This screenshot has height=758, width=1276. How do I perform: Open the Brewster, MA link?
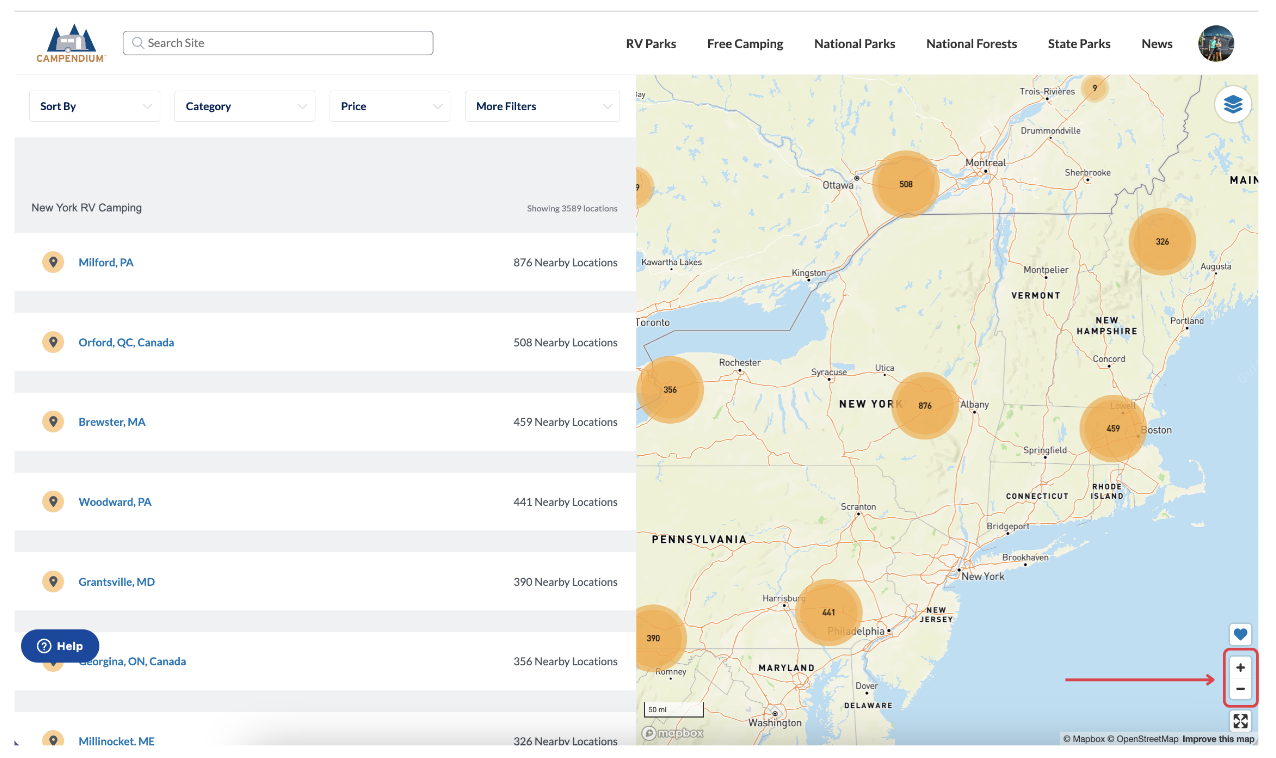pyautogui.click(x=112, y=423)
